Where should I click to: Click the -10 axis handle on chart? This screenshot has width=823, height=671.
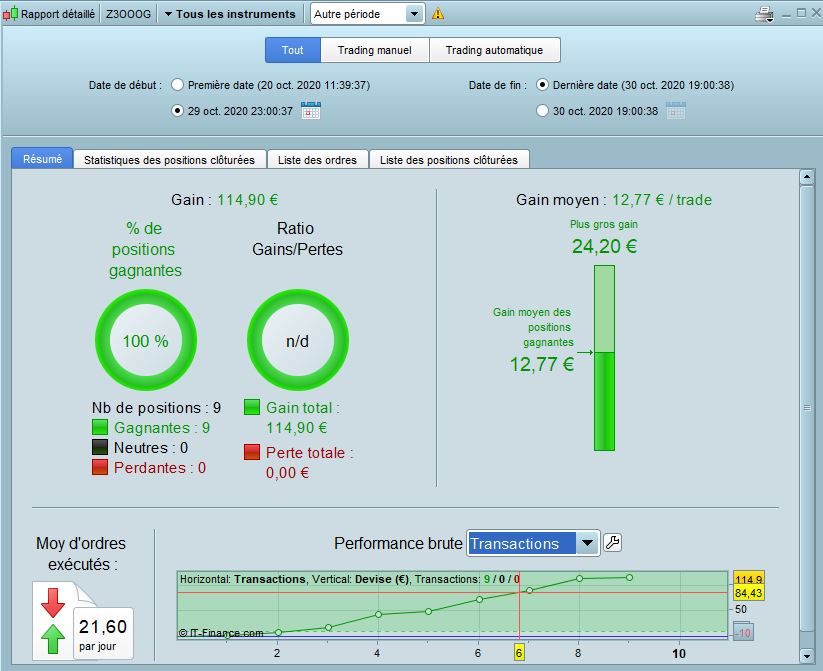tap(743, 632)
